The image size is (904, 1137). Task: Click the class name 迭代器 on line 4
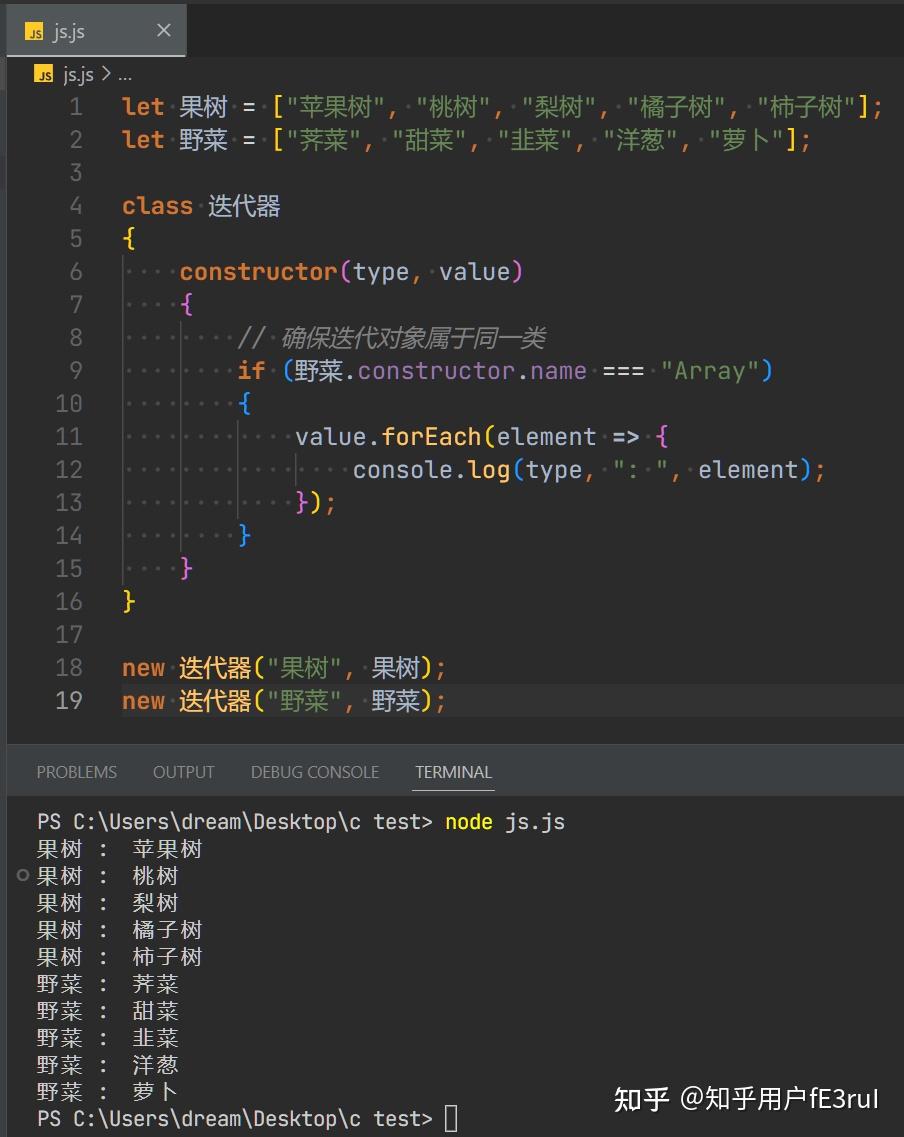coord(244,206)
